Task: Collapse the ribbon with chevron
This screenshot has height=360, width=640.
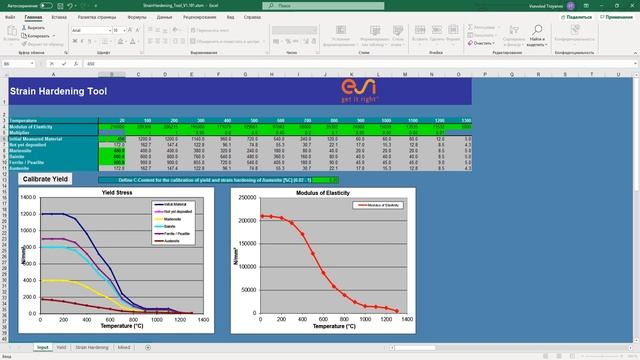Action: (635, 53)
